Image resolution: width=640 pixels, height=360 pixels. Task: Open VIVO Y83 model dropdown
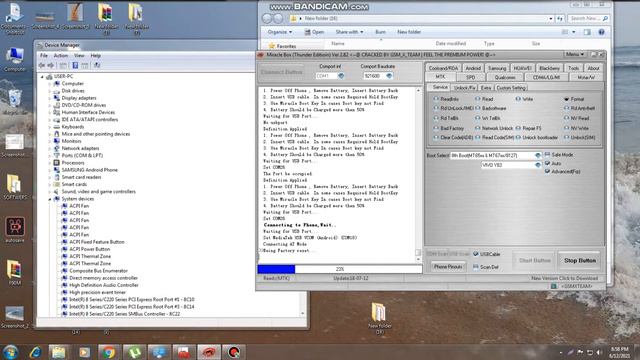[538, 165]
